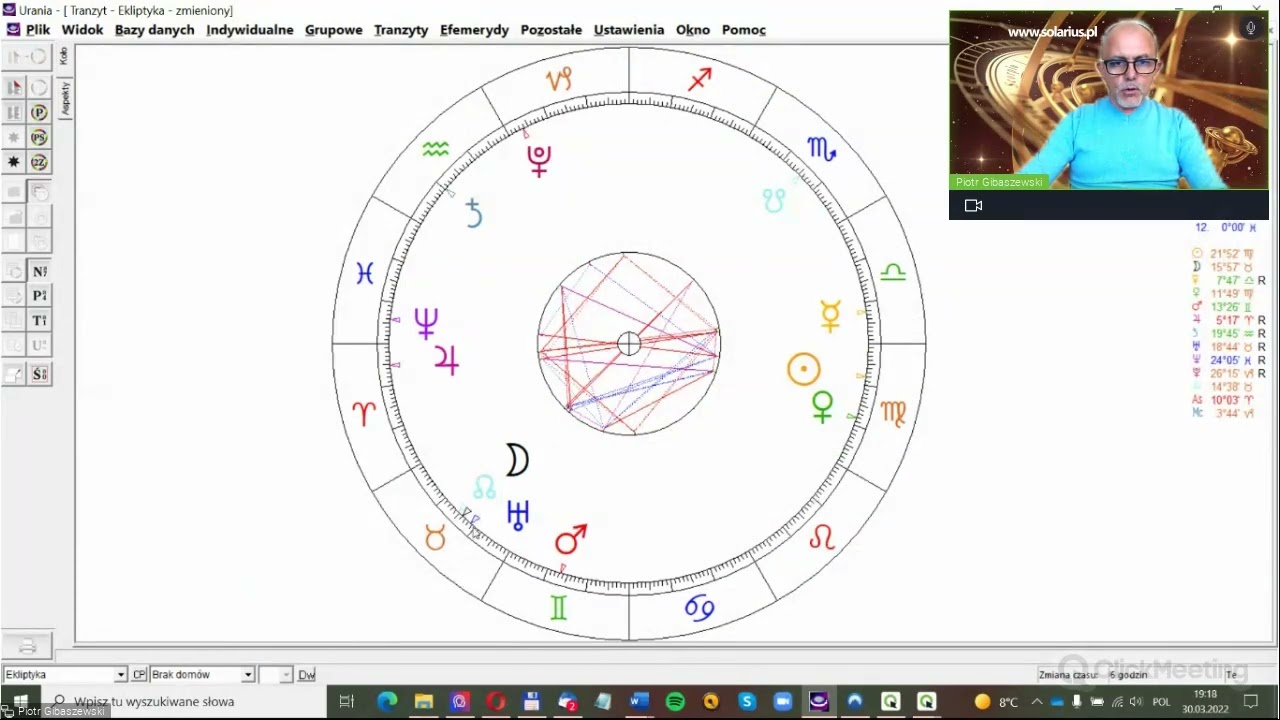The width and height of the screenshot is (1280, 720).
Task: Open the Pozostałe menu
Action: [551, 30]
